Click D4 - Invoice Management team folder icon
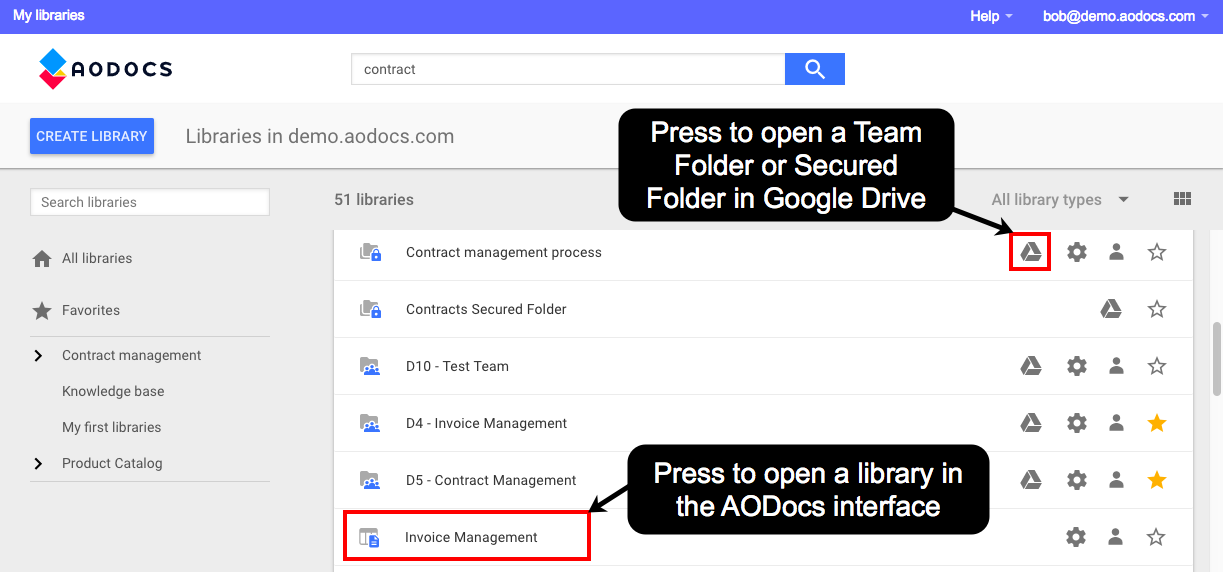Viewport: 1223px width, 572px height. coord(370,423)
